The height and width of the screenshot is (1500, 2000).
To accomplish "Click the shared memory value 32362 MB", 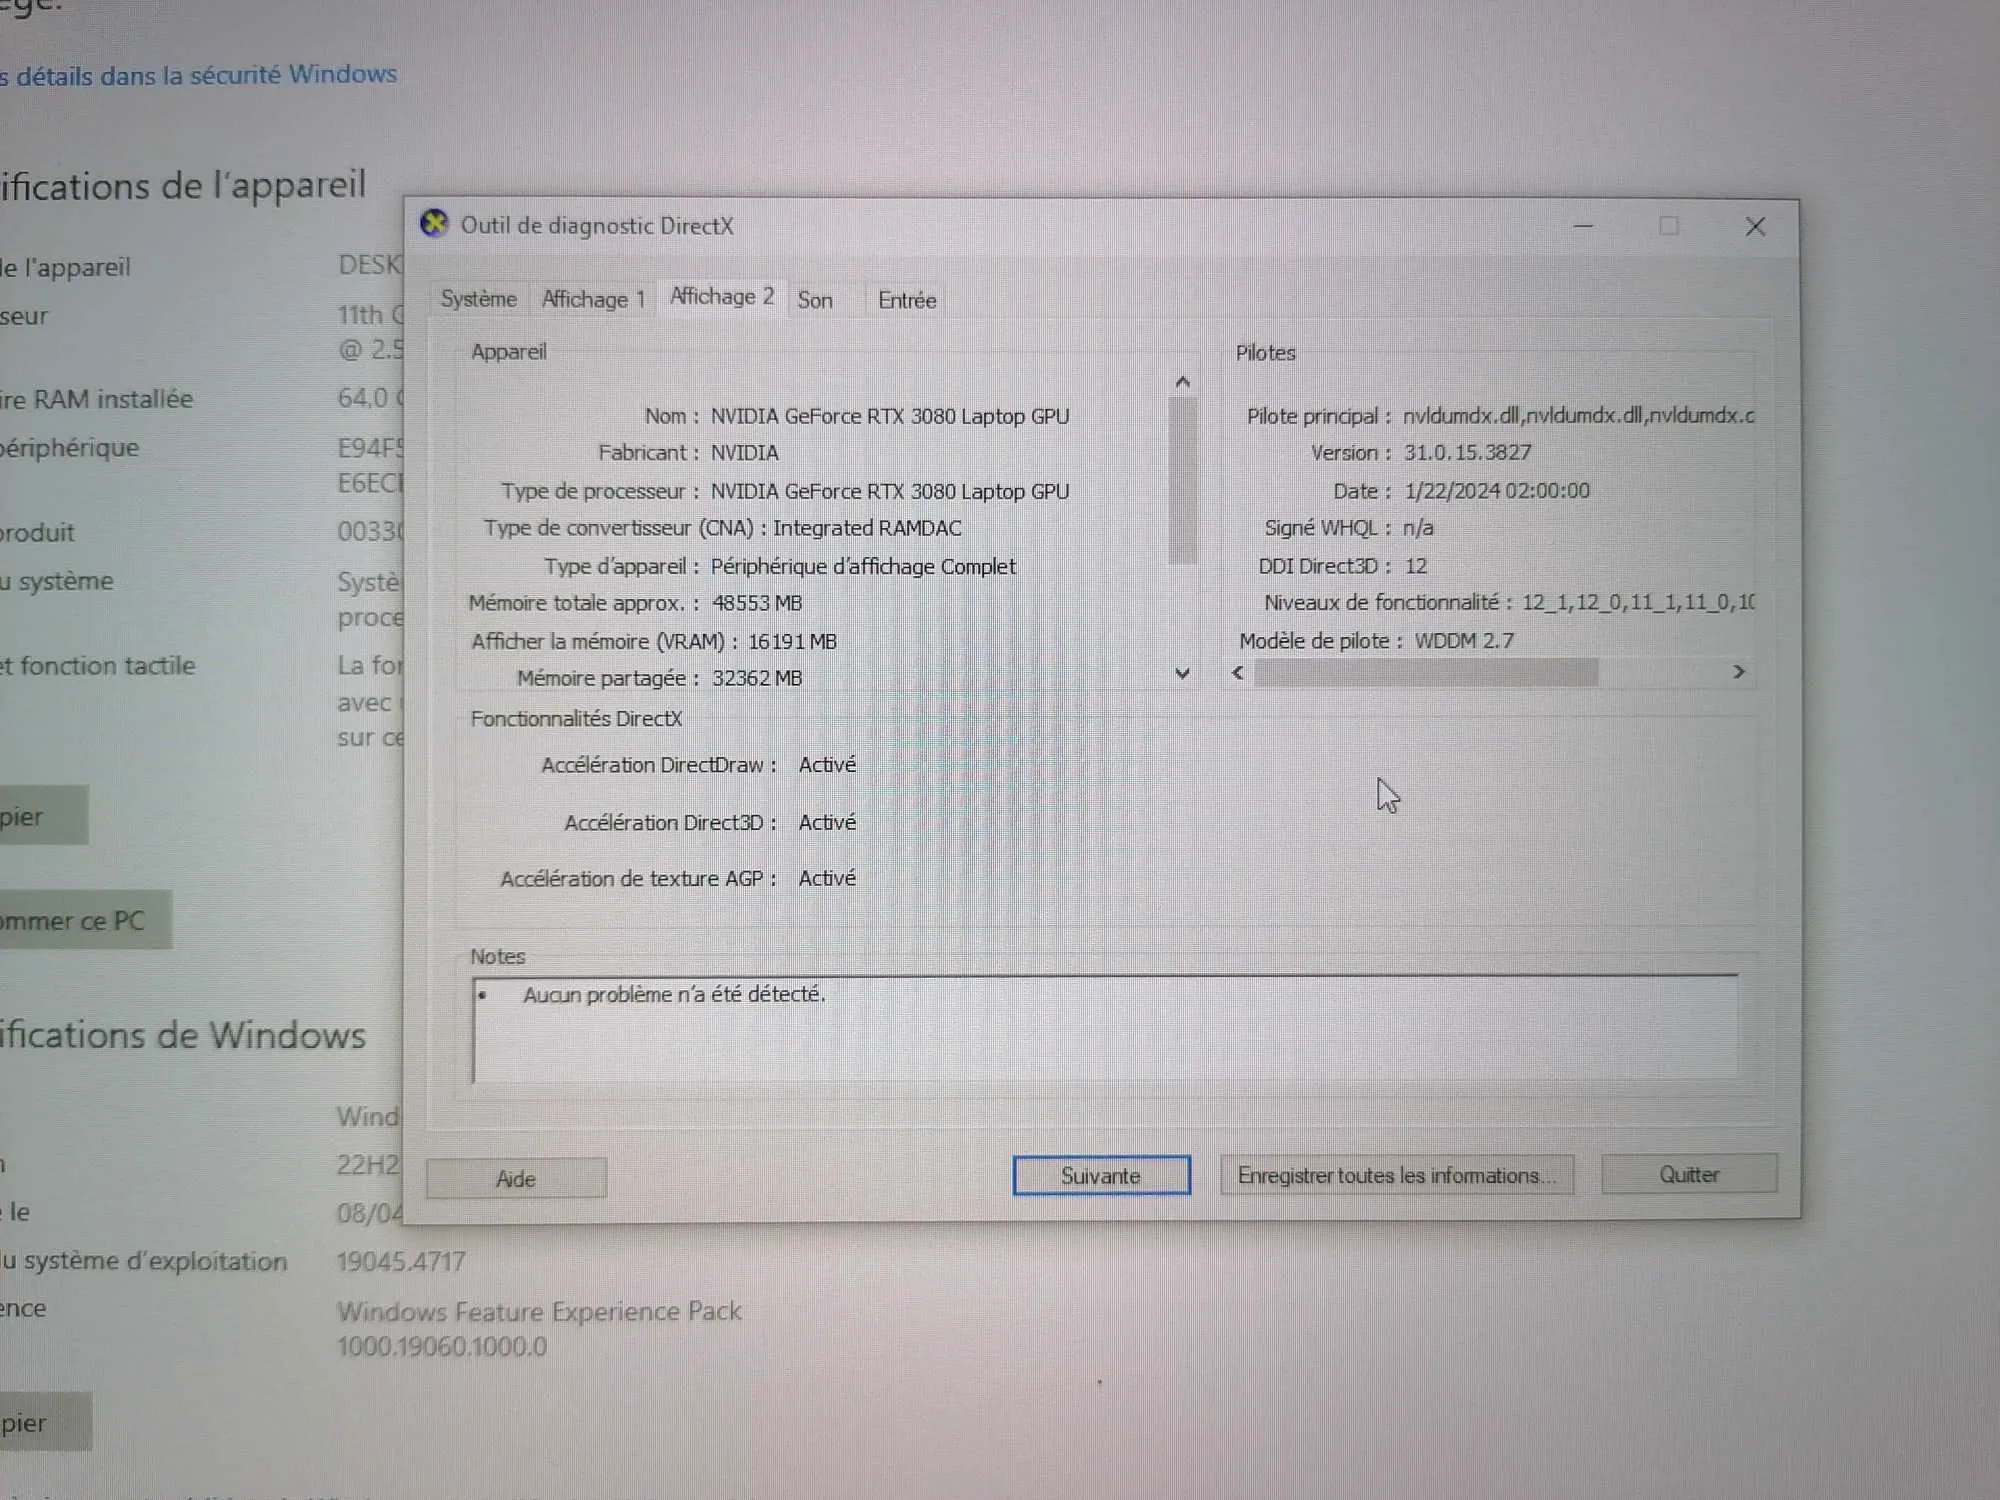I will tap(757, 678).
